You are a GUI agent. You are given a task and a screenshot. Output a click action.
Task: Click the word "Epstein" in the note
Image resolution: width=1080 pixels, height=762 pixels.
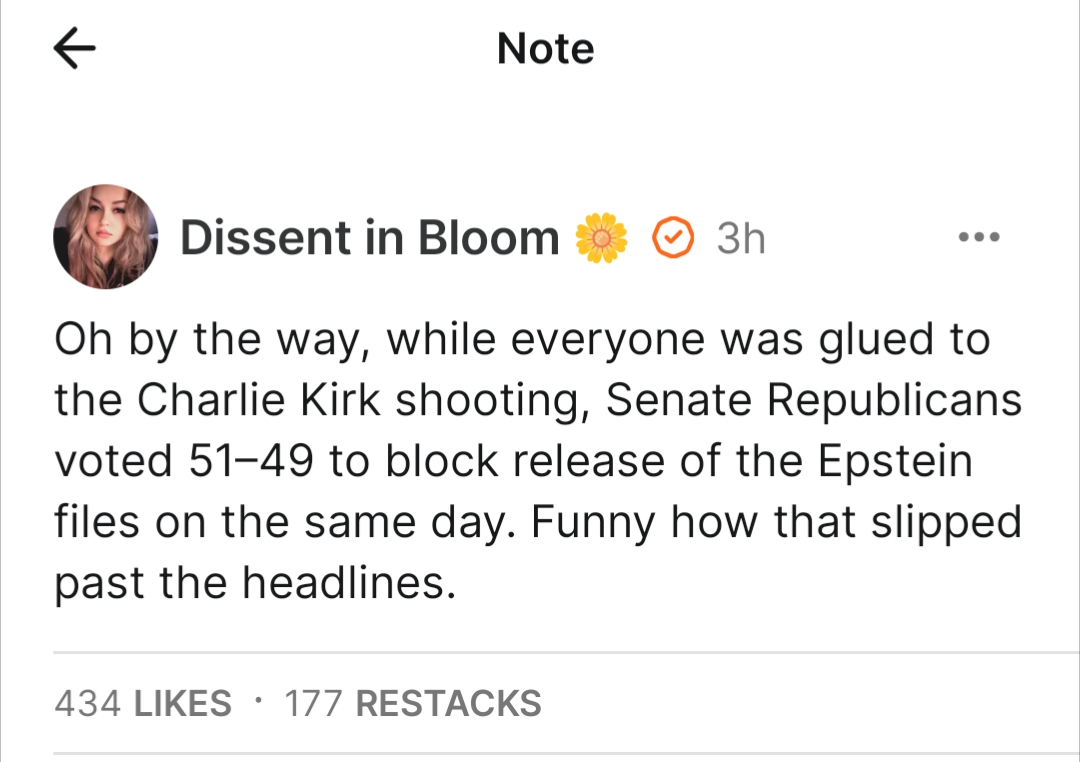(x=894, y=462)
